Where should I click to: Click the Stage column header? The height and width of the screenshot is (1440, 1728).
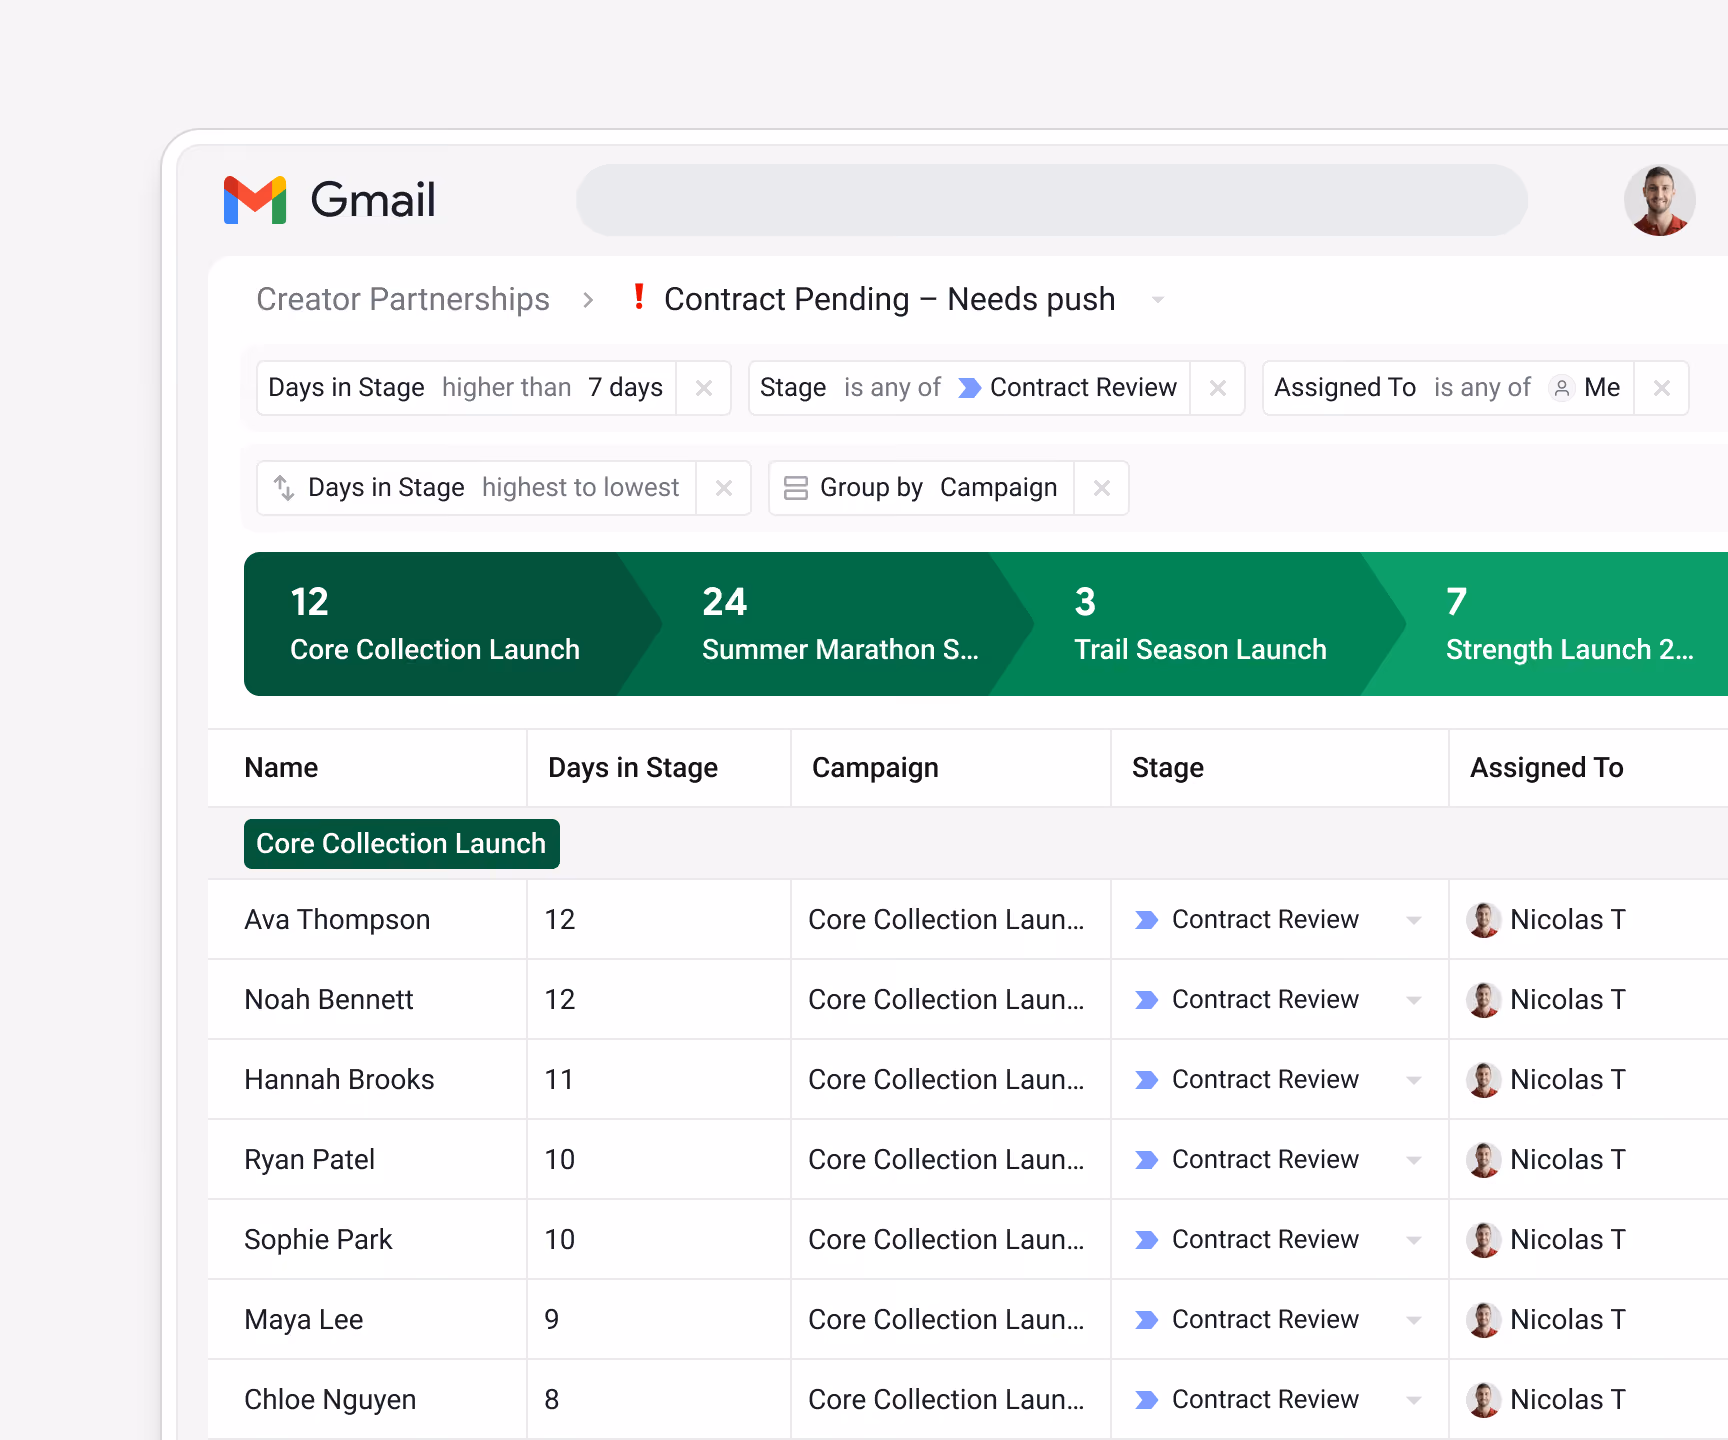click(1167, 768)
